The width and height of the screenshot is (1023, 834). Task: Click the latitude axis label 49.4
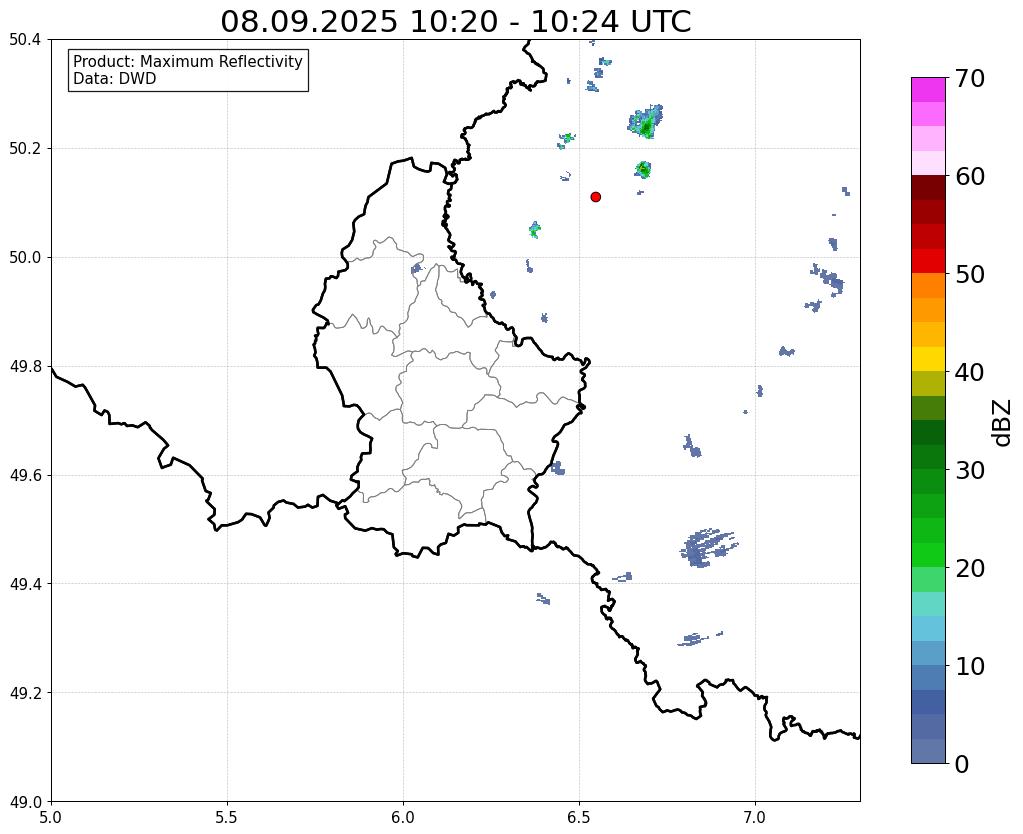tap(25, 584)
